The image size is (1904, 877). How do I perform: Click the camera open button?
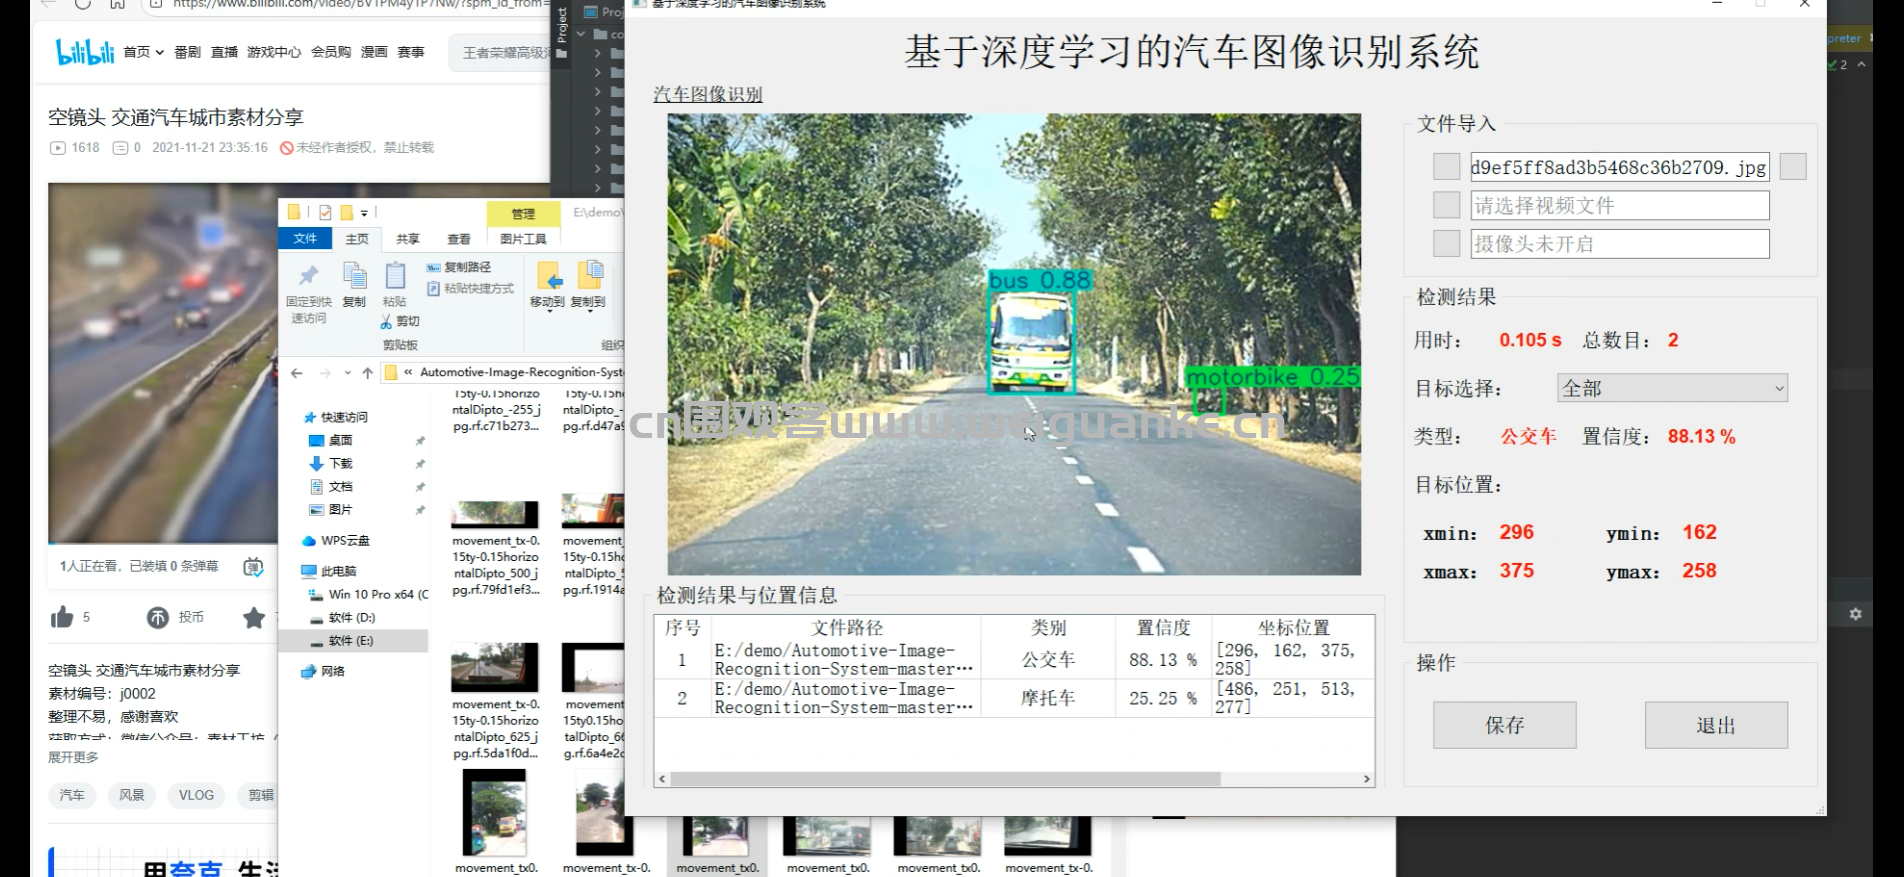(x=1446, y=243)
